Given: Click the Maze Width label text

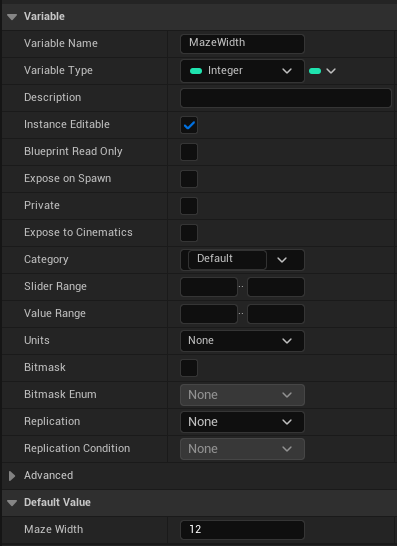Looking at the screenshot, I should [x=54, y=529].
